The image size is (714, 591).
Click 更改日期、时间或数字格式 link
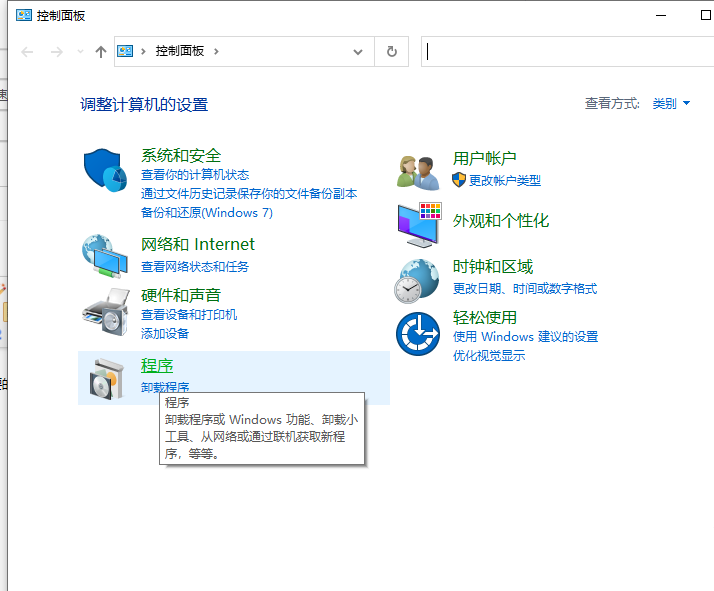tap(524, 289)
